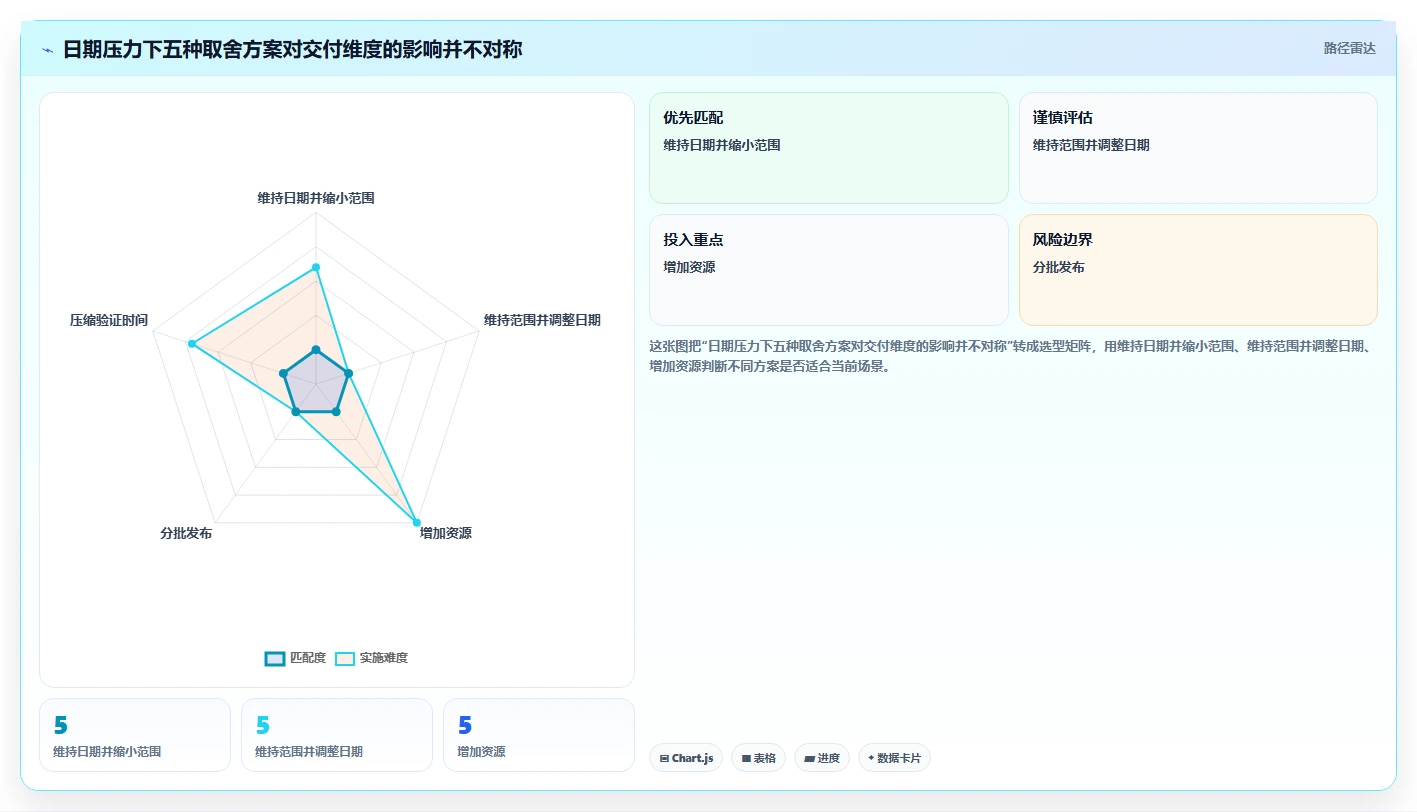Open the 投入重点 card
The image size is (1417, 812).
click(x=829, y=270)
